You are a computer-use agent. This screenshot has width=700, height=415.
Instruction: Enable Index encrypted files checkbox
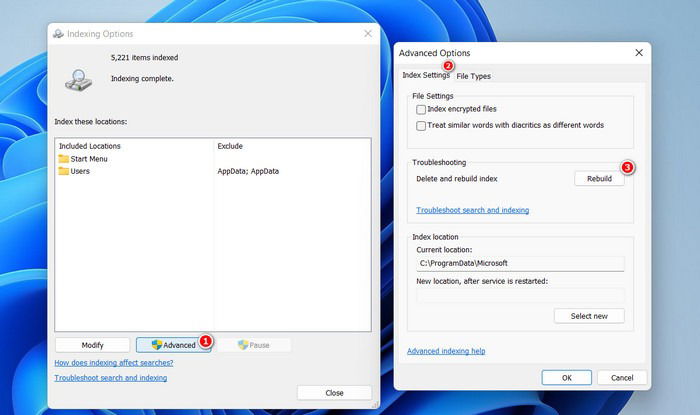click(421, 109)
